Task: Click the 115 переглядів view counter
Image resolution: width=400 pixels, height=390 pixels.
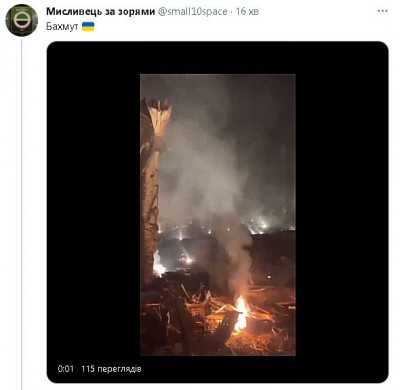Action: [111, 369]
